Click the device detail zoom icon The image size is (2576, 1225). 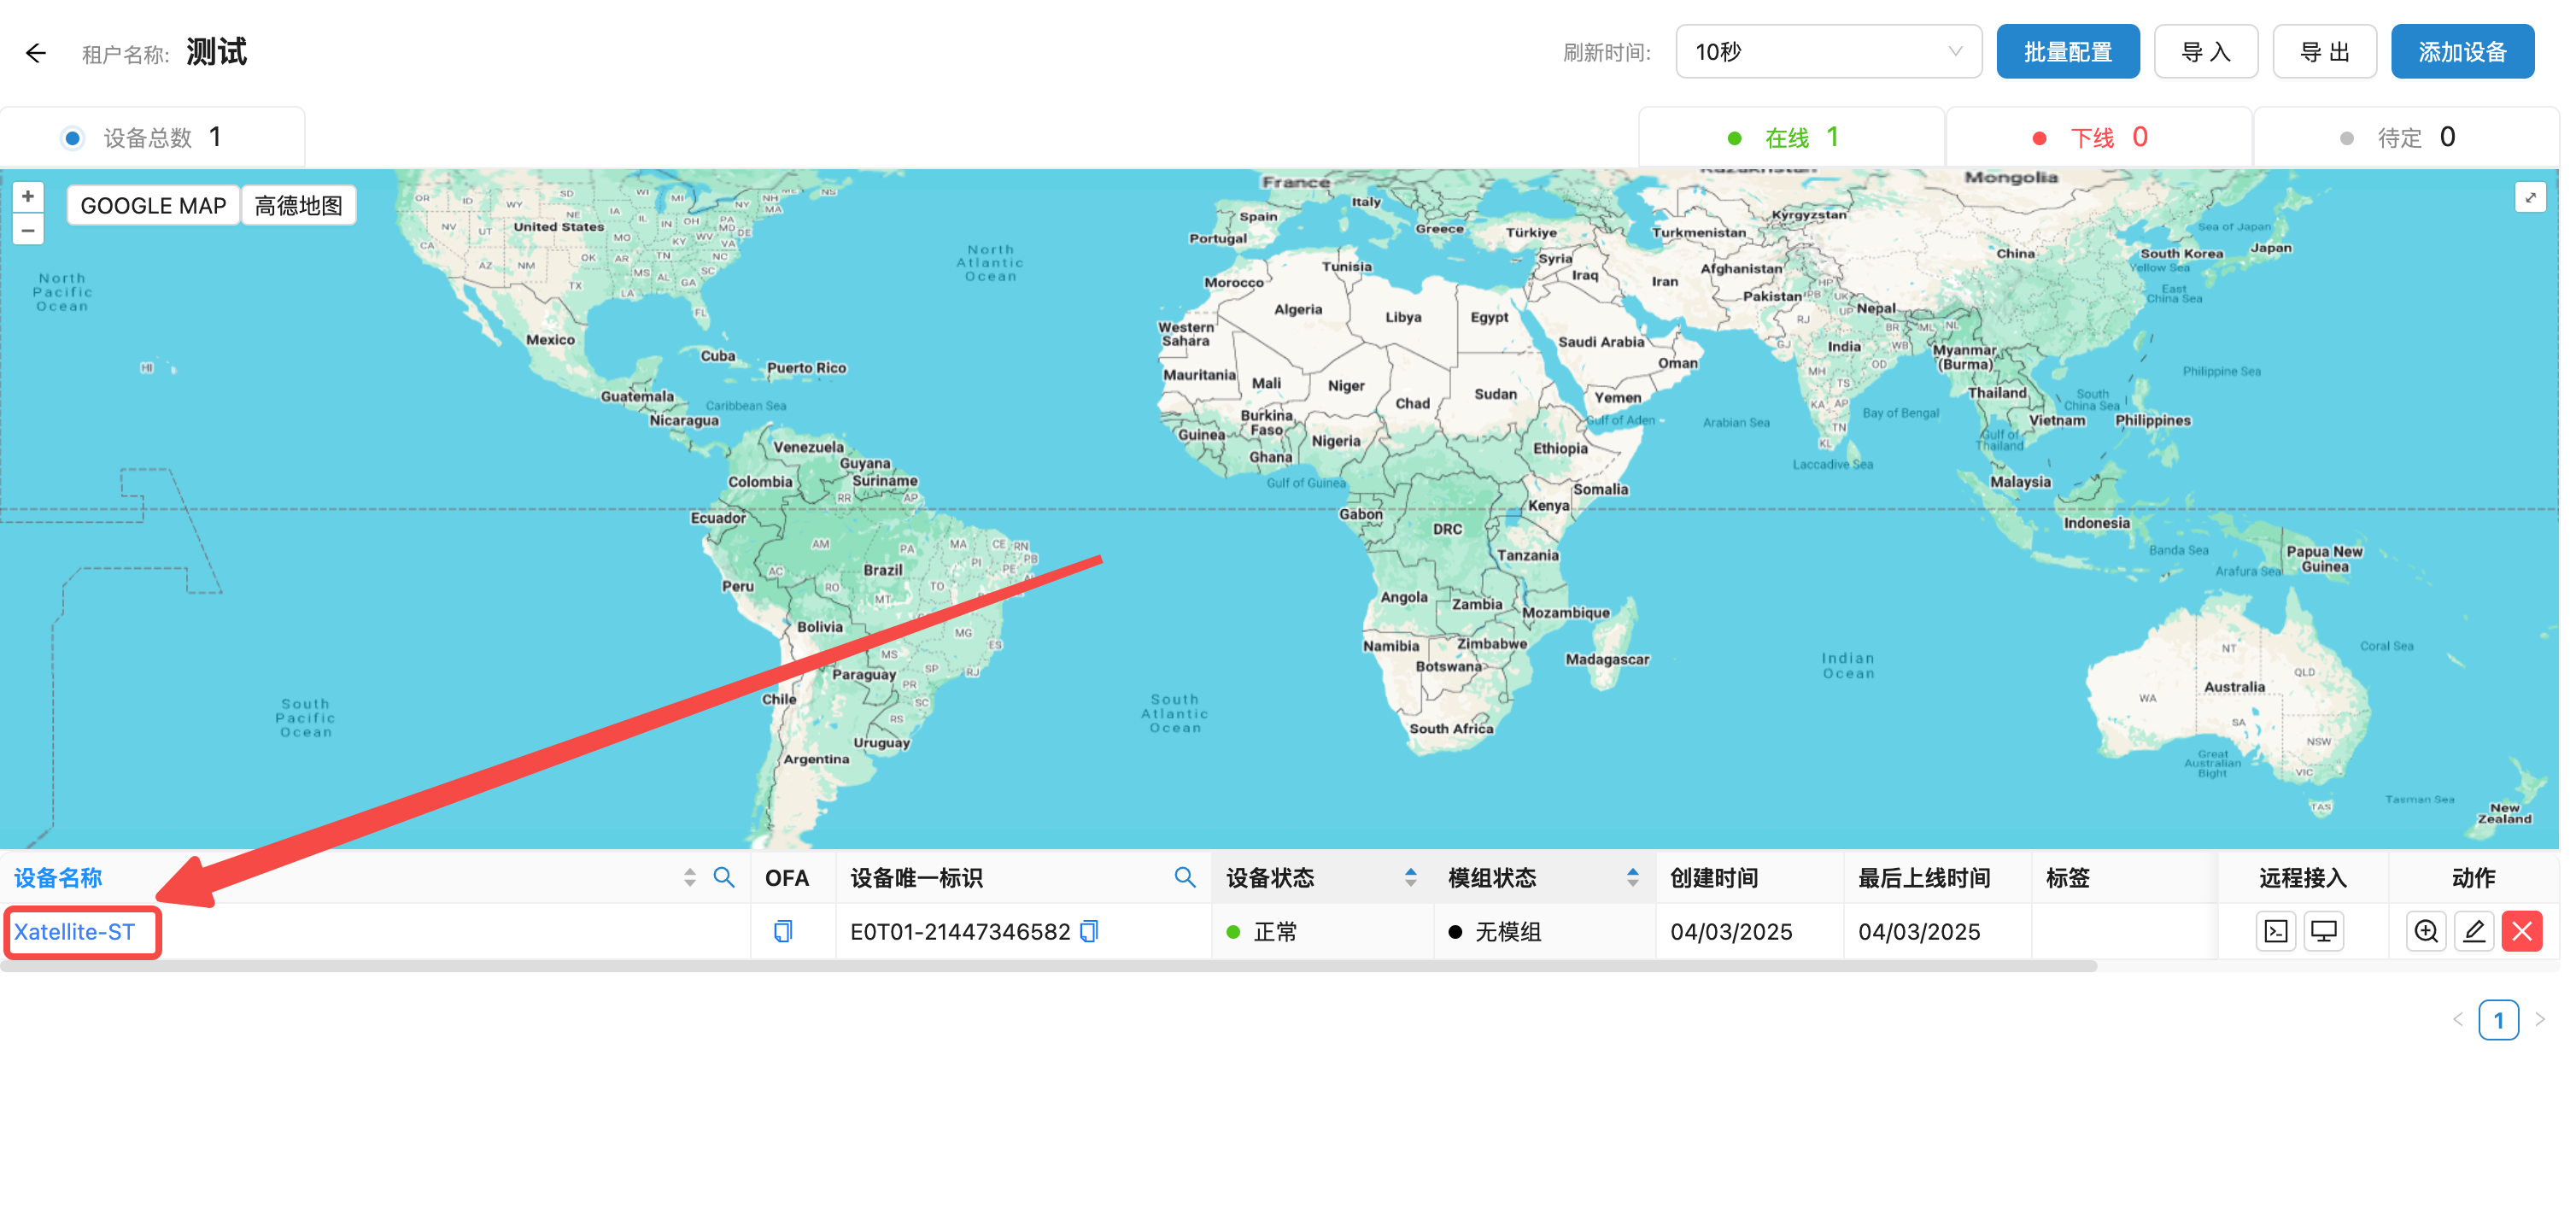[2426, 932]
